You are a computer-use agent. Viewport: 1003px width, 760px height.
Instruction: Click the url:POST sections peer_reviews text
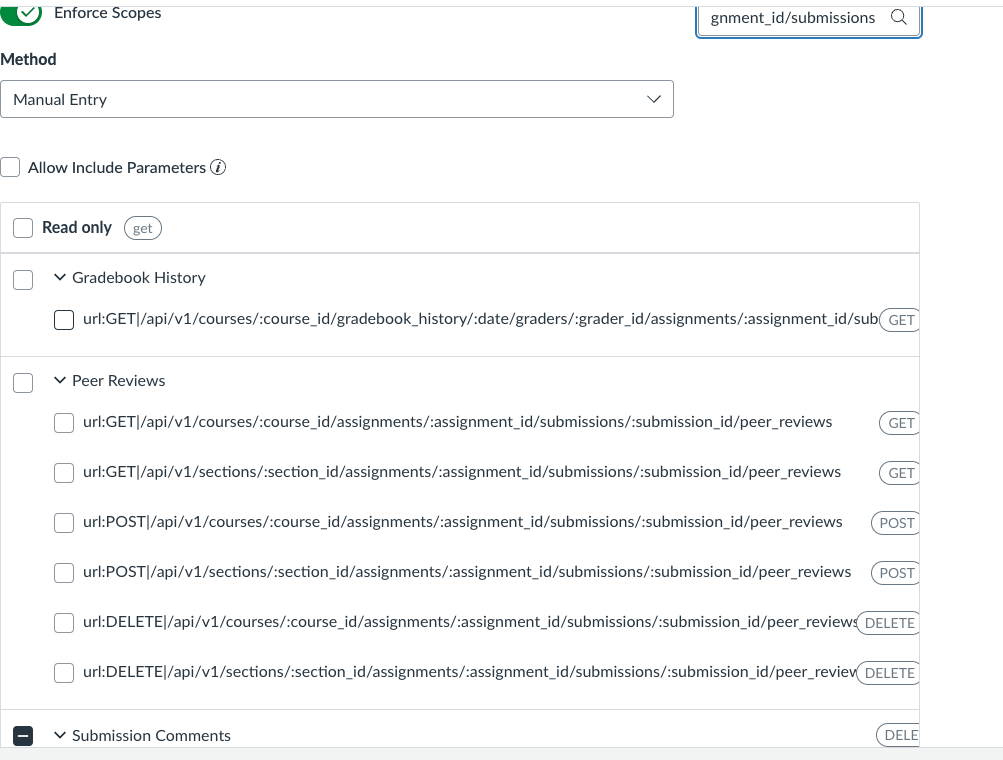pos(467,571)
